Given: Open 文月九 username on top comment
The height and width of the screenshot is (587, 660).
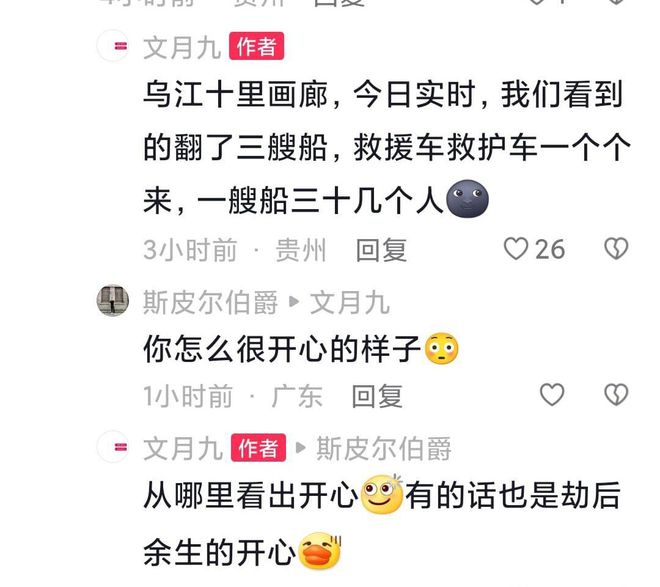Looking at the screenshot, I should pos(182,47).
